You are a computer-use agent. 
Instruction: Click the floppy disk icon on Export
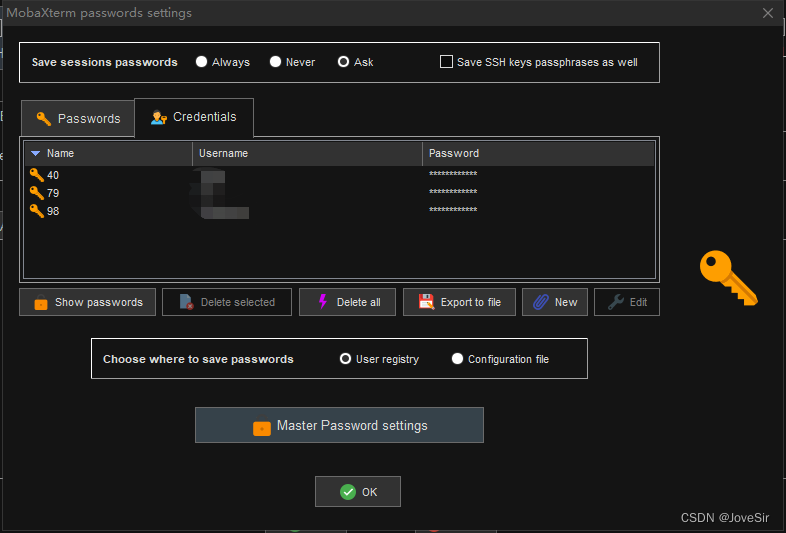pos(426,302)
